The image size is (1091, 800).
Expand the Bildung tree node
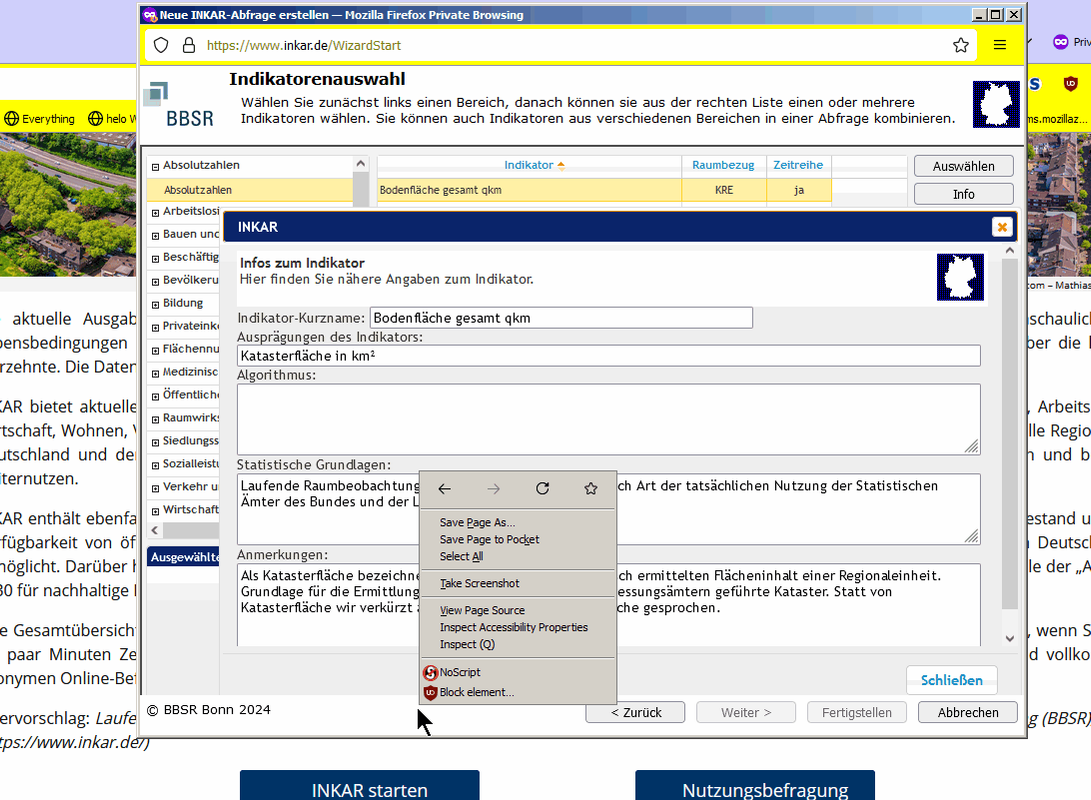(155, 305)
